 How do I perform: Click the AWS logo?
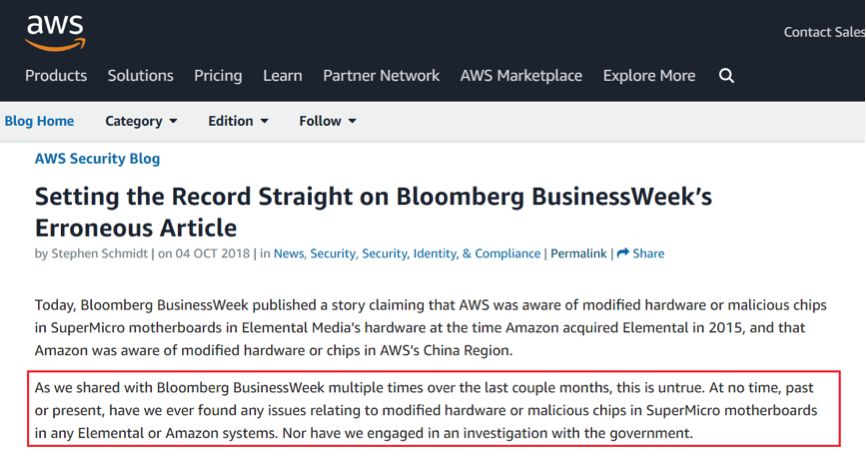pyautogui.click(x=55, y=31)
